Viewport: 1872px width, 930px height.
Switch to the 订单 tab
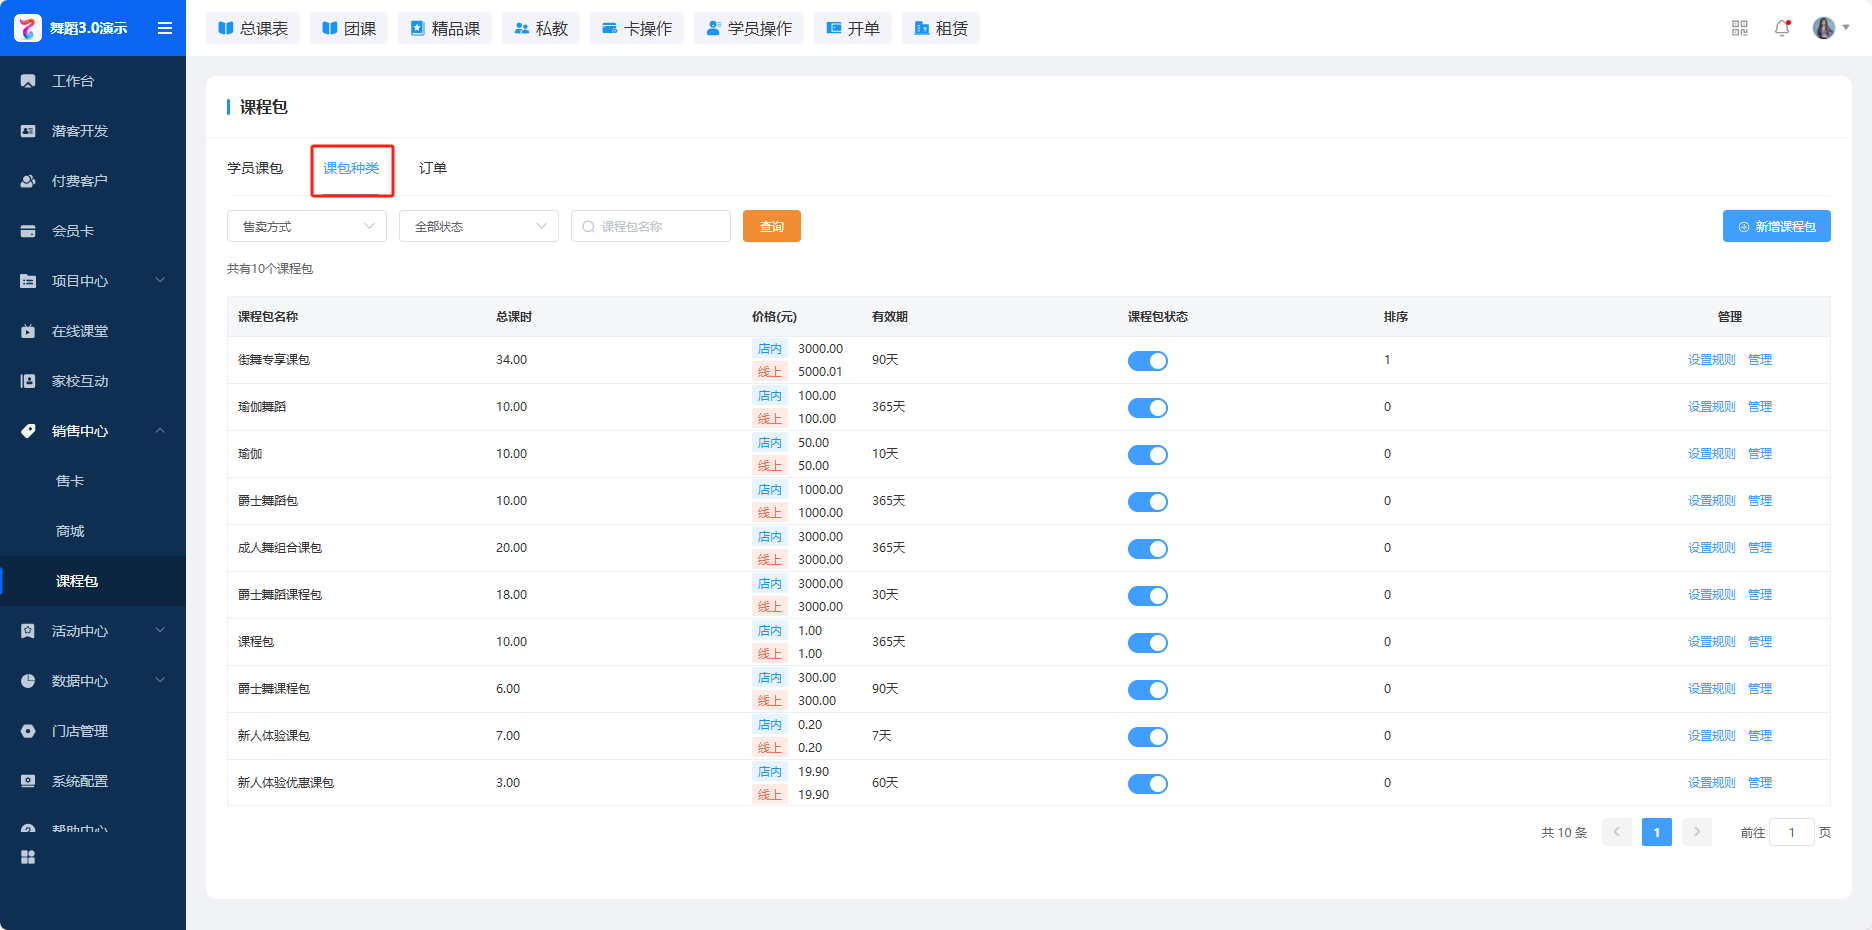(433, 168)
